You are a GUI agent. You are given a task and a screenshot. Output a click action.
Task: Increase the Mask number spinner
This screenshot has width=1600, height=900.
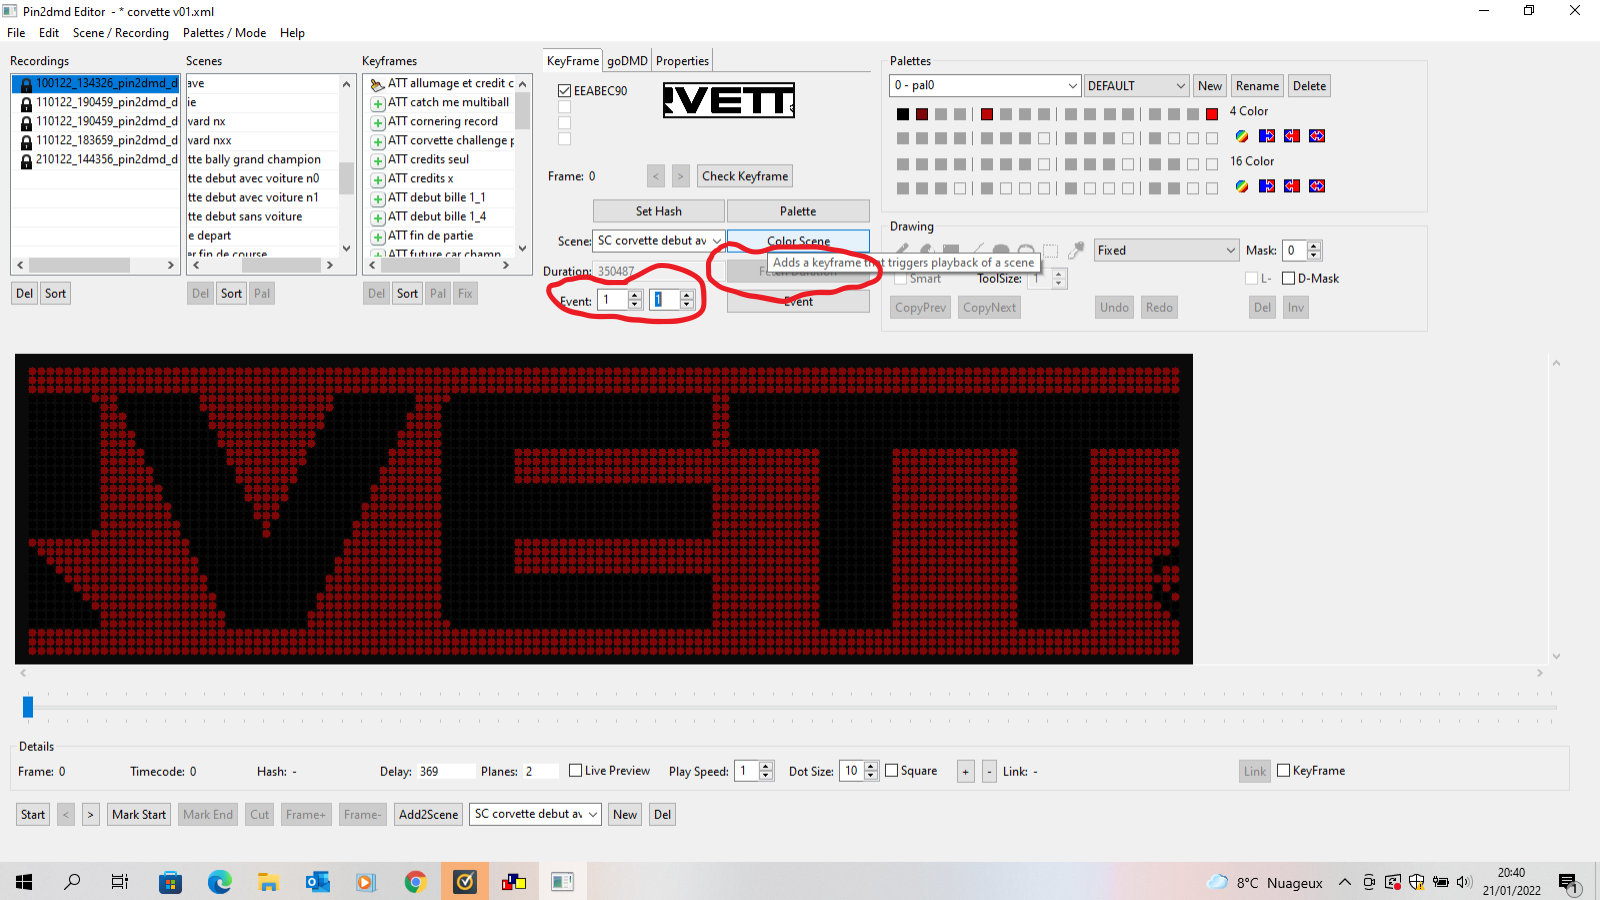coord(1314,246)
